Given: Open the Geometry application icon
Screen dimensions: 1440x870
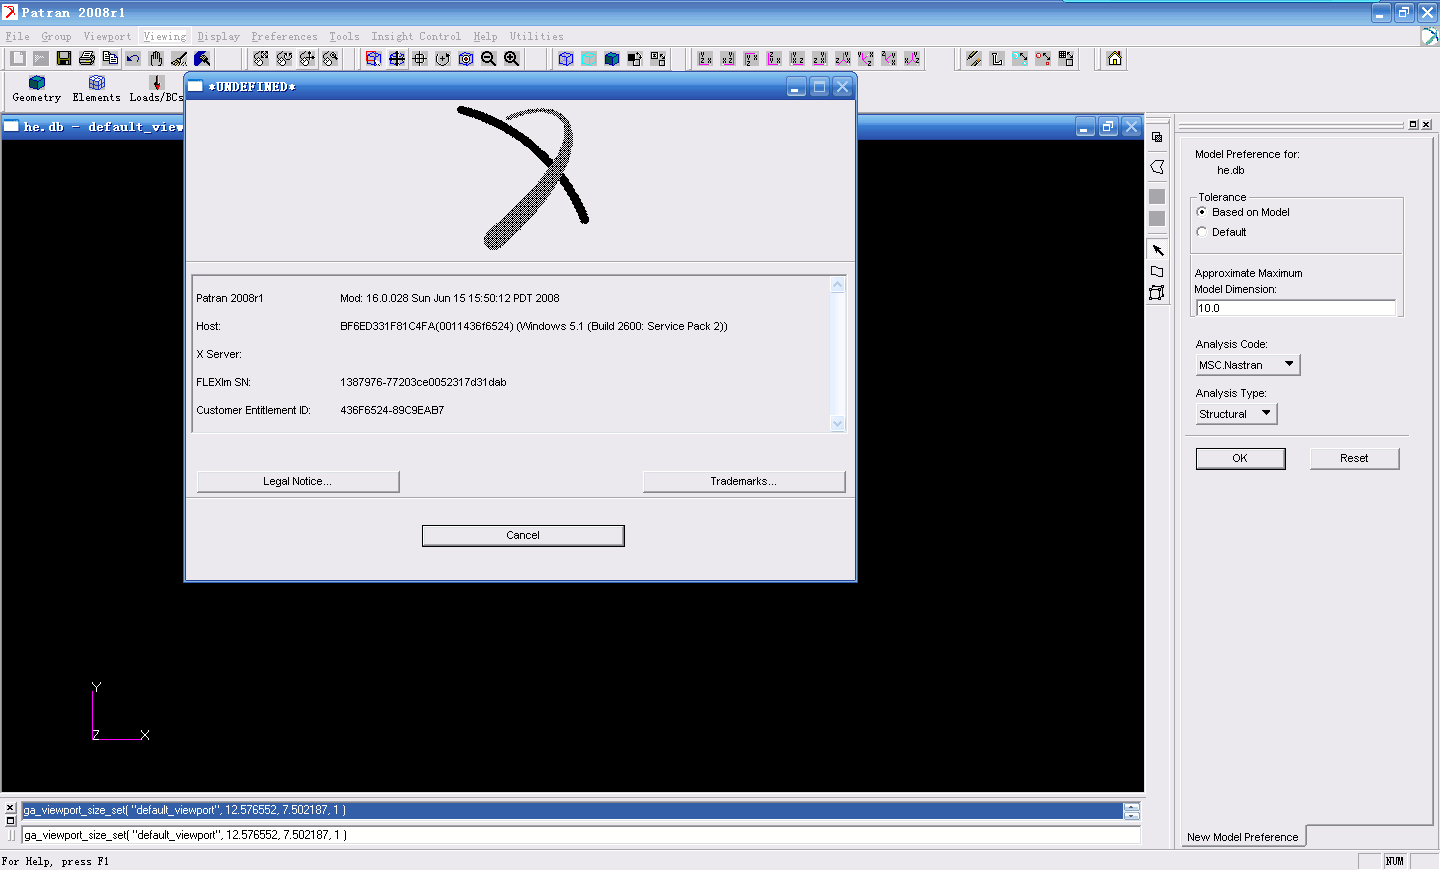Looking at the screenshot, I should coord(37,88).
